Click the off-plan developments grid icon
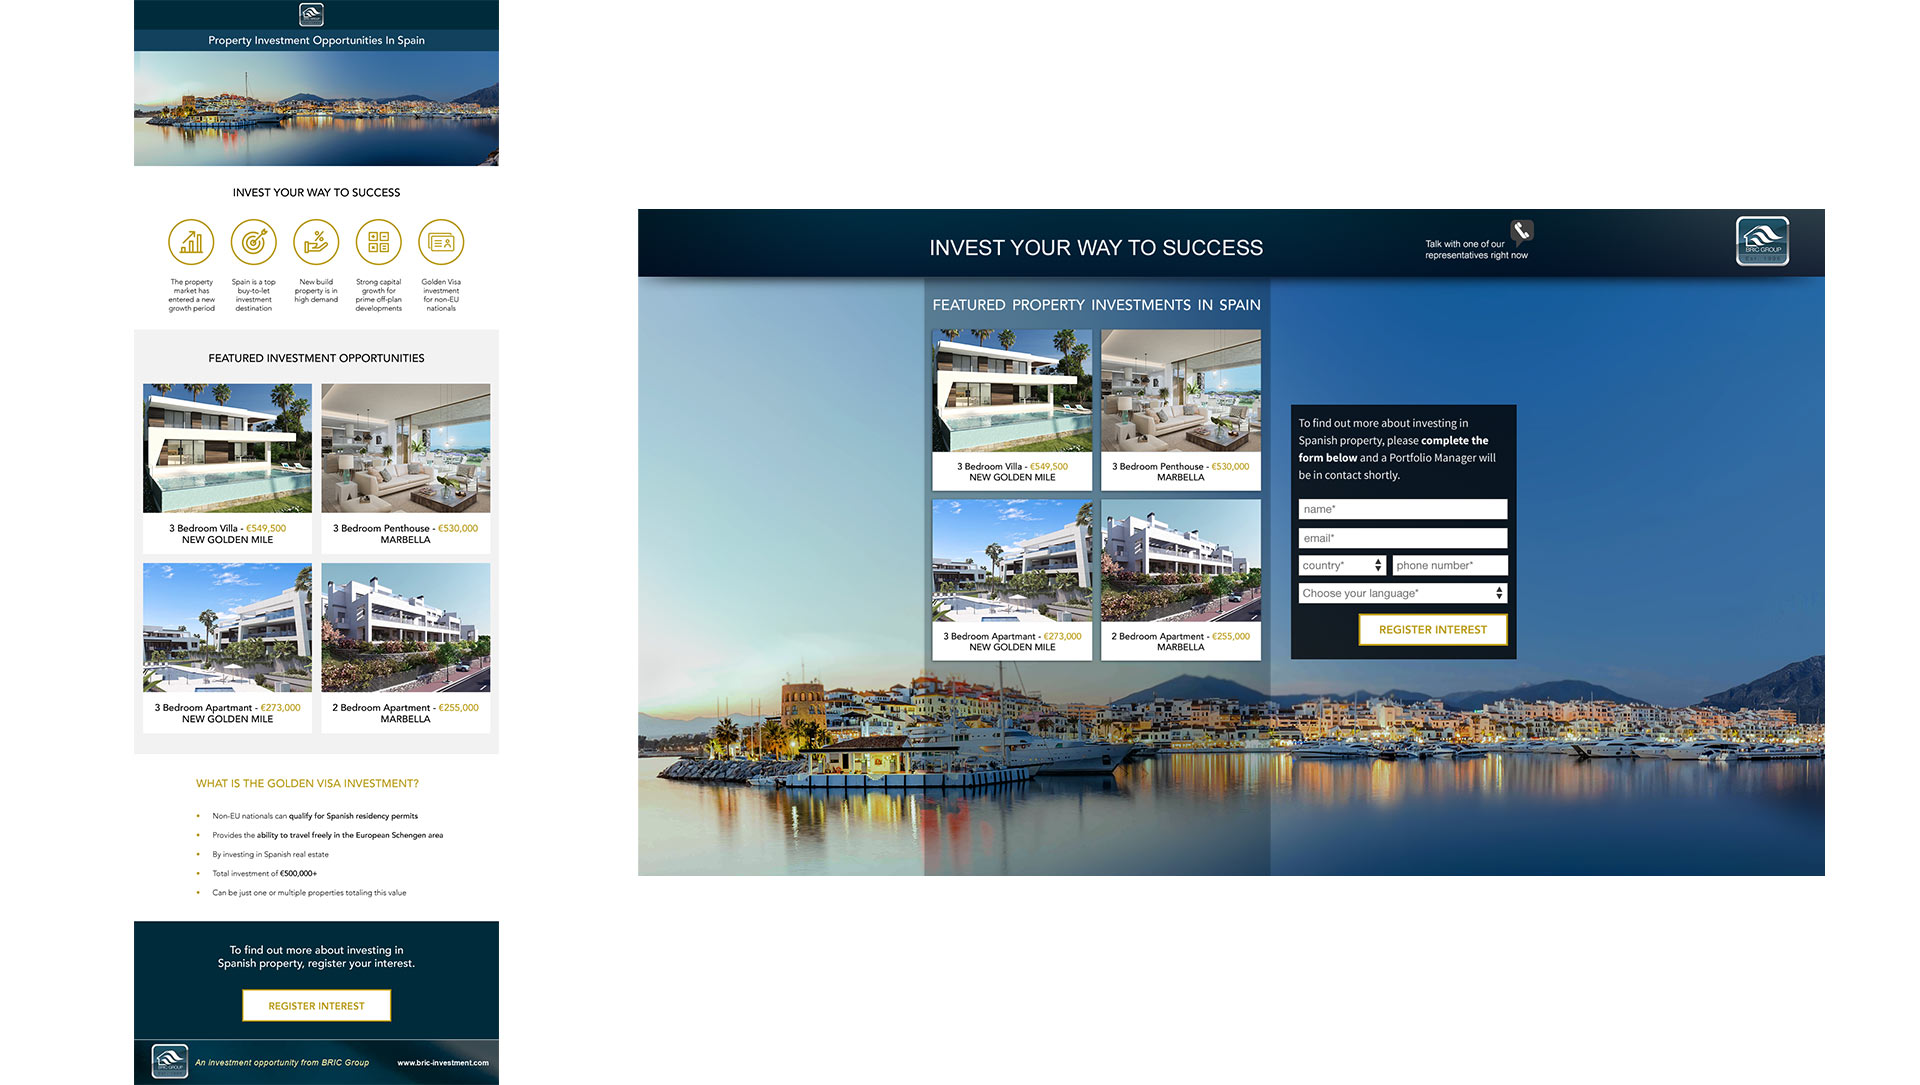The width and height of the screenshot is (1920, 1085). pyautogui.click(x=378, y=242)
